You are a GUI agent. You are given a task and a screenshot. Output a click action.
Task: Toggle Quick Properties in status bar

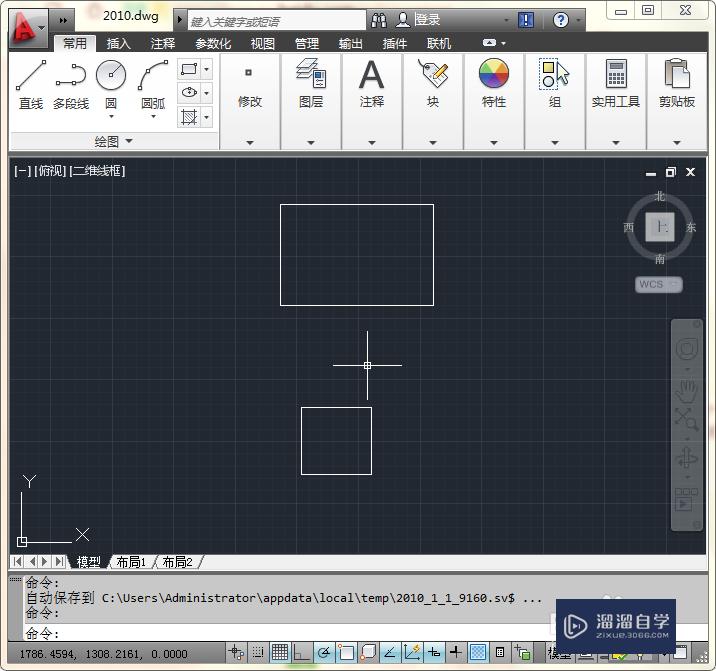500,652
